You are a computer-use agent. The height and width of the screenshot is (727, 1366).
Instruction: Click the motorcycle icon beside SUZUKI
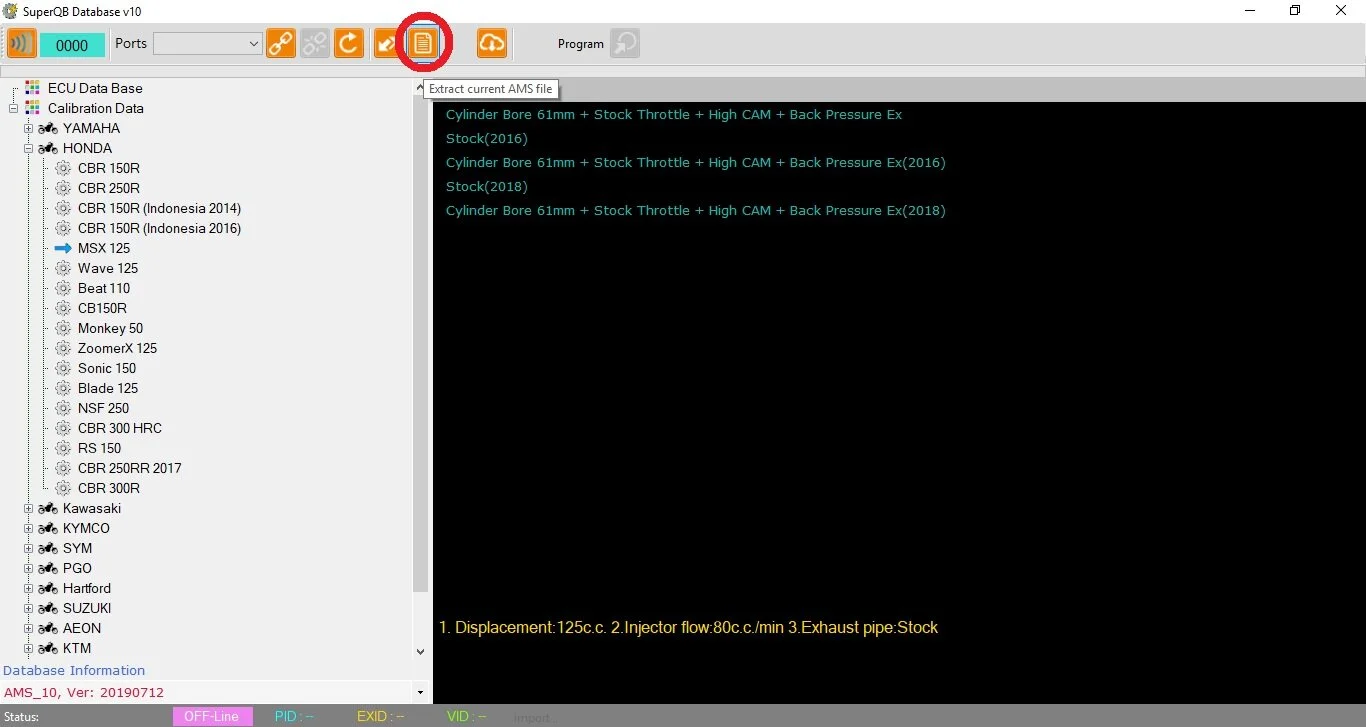point(48,608)
